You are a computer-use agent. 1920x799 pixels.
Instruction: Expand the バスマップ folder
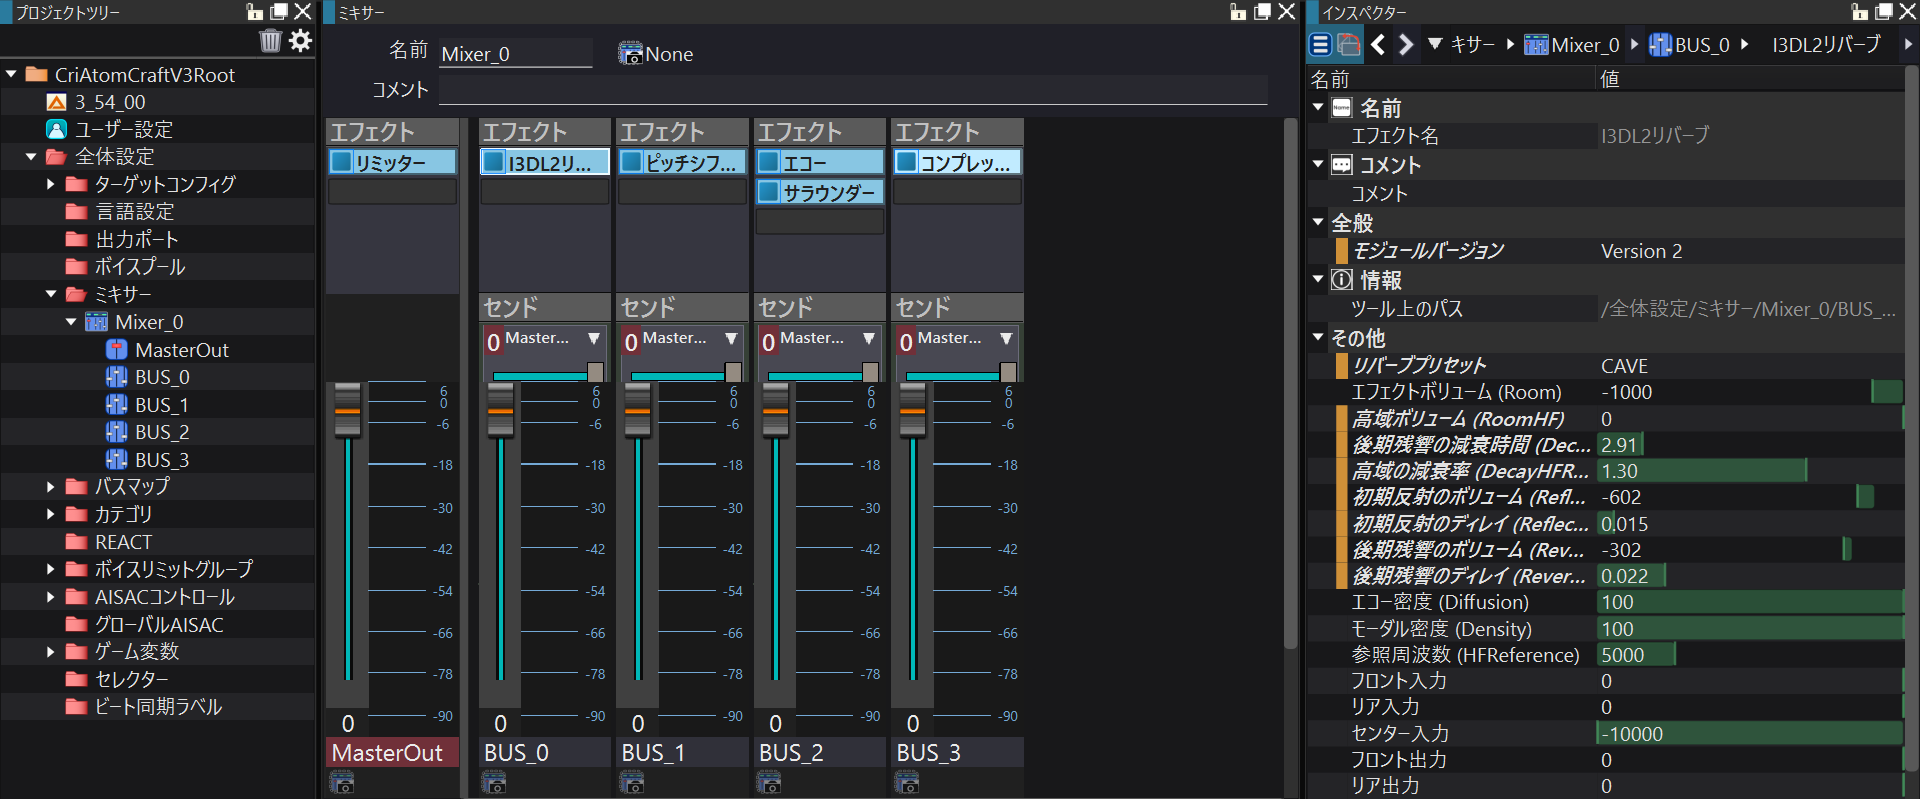pos(51,487)
